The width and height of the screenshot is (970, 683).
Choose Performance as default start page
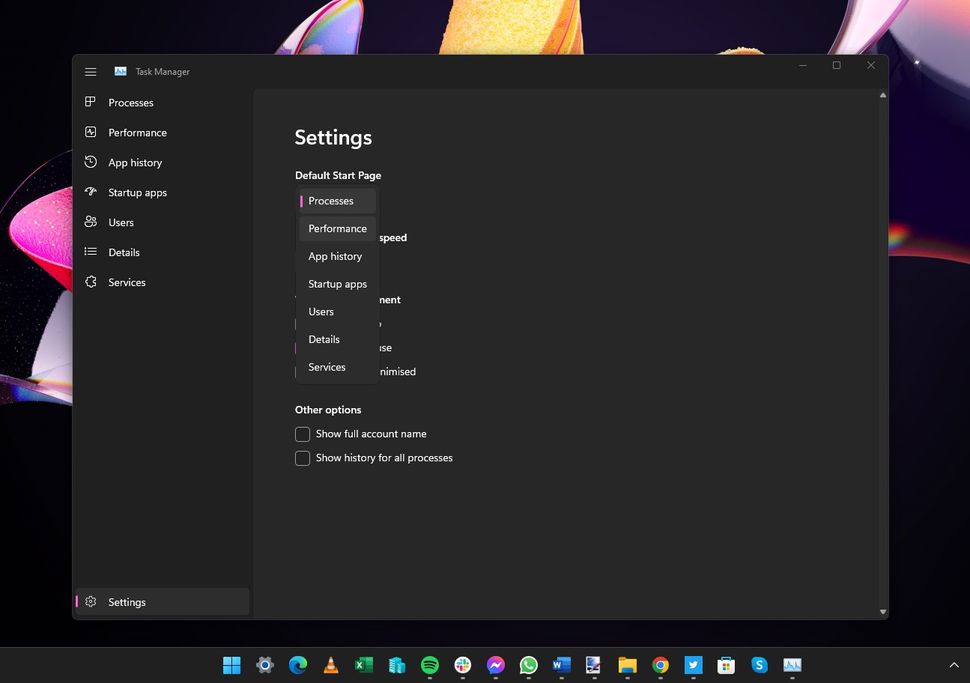click(337, 228)
